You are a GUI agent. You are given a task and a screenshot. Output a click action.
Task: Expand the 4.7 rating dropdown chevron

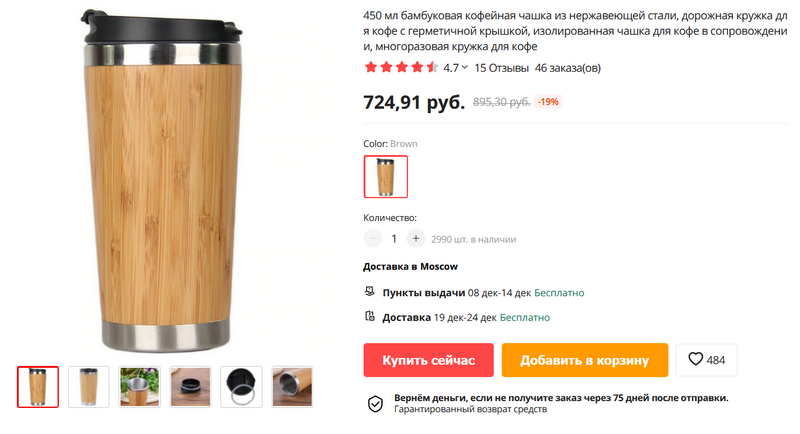pyautogui.click(x=465, y=67)
